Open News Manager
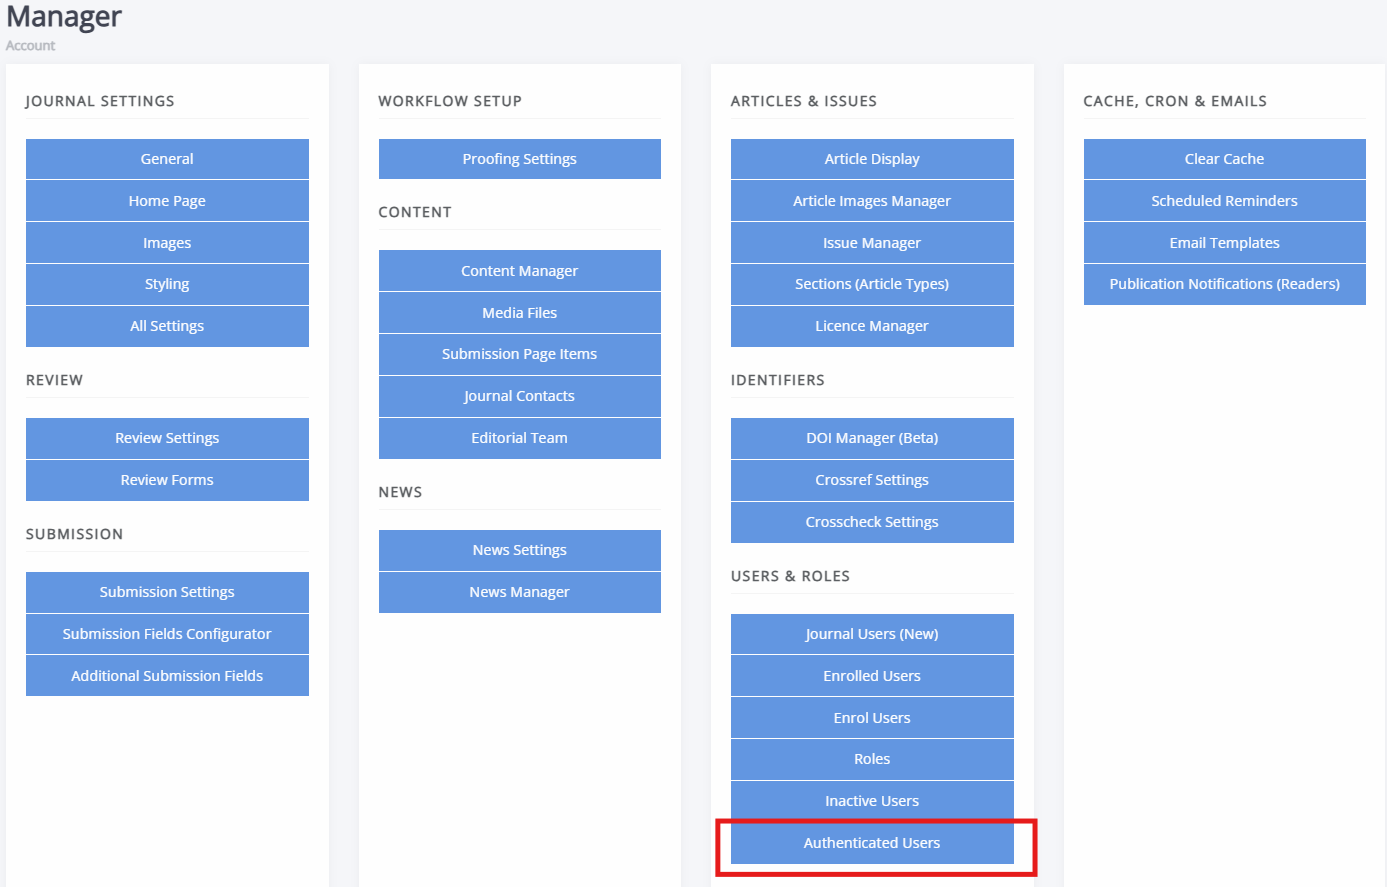The height and width of the screenshot is (887, 1387). tap(520, 592)
